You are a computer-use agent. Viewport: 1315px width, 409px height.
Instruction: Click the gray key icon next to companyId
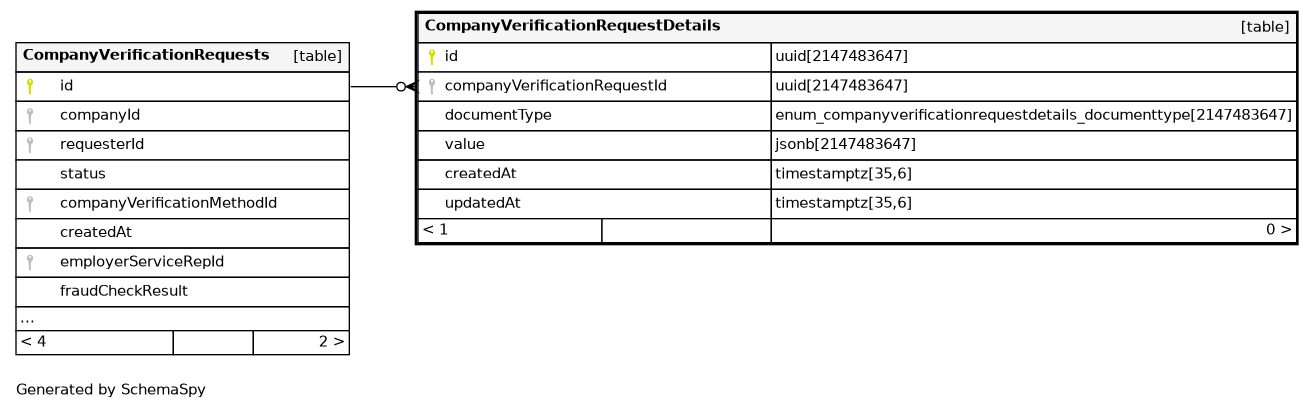[30, 116]
